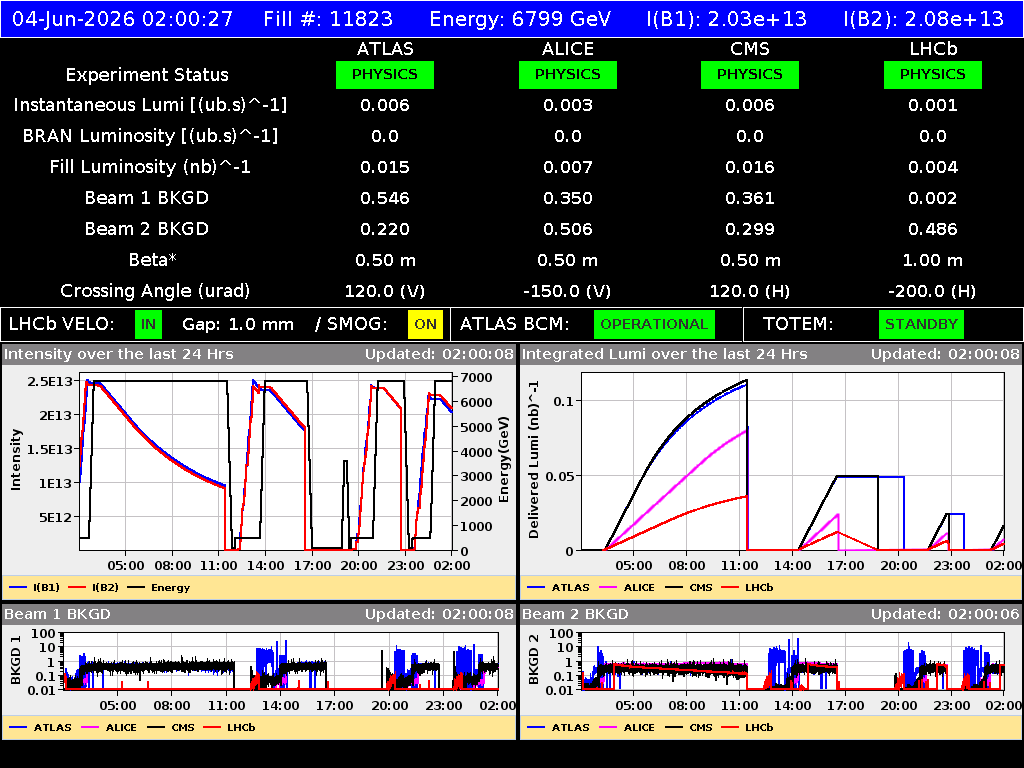Click the yellow SMOG ON indicator
Viewport: 1024px width, 768px height.
point(425,325)
